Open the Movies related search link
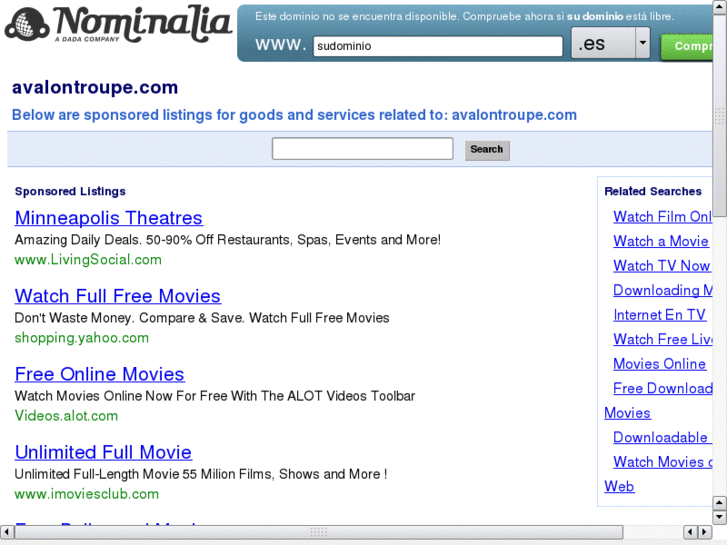Viewport: 727px width, 545px height. [x=627, y=413]
